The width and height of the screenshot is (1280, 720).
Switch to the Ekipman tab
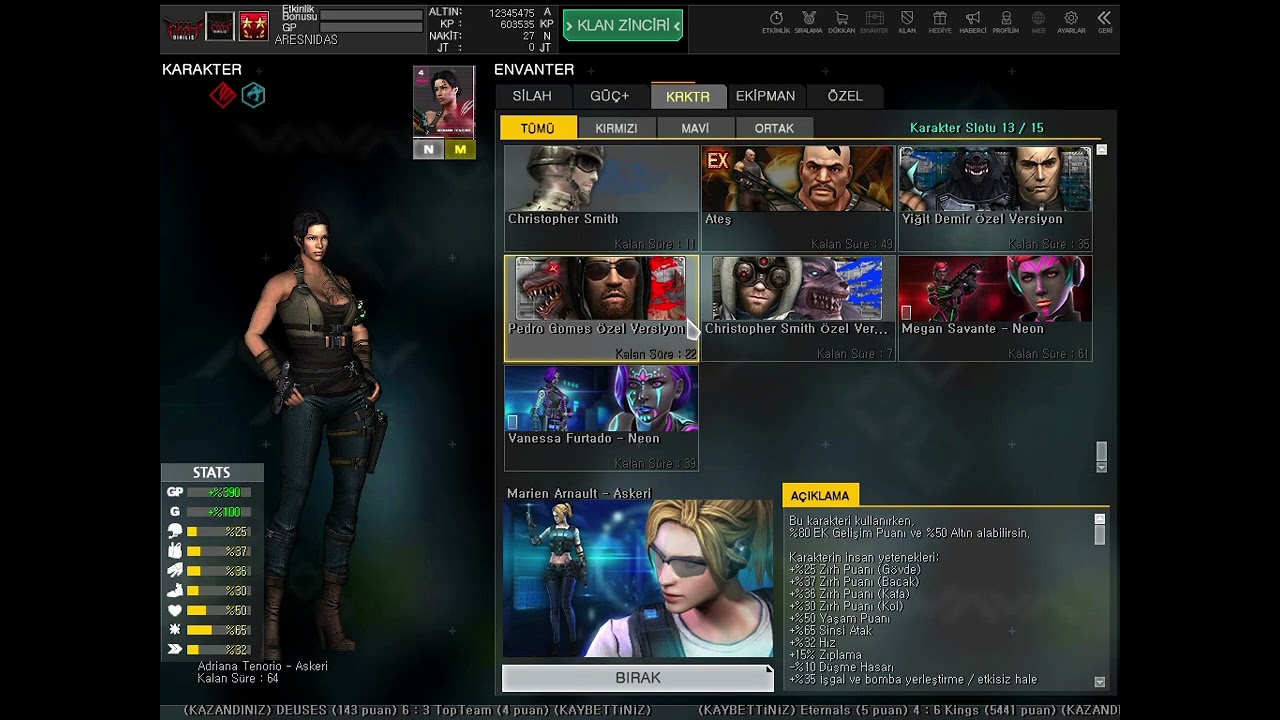point(766,96)
